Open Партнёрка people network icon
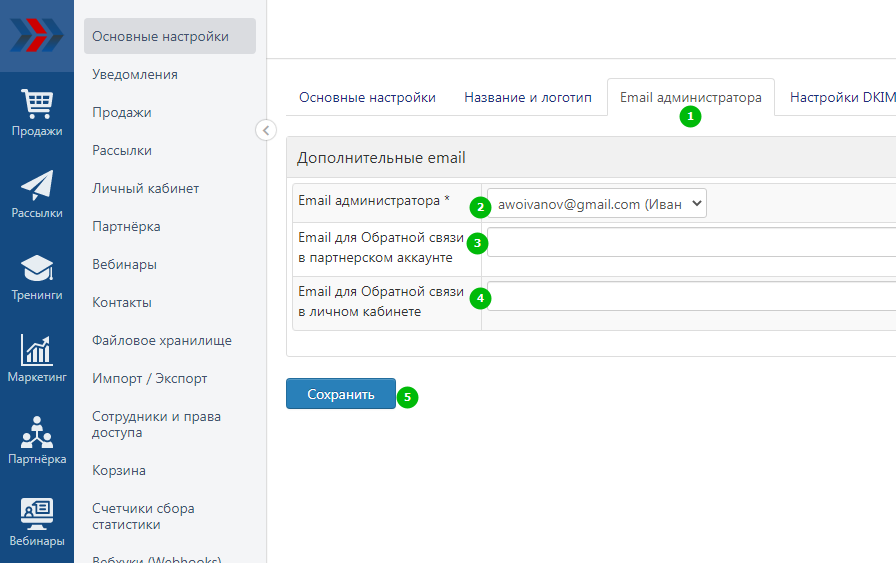This screenshot has height=563, width=896. (37, 433)
